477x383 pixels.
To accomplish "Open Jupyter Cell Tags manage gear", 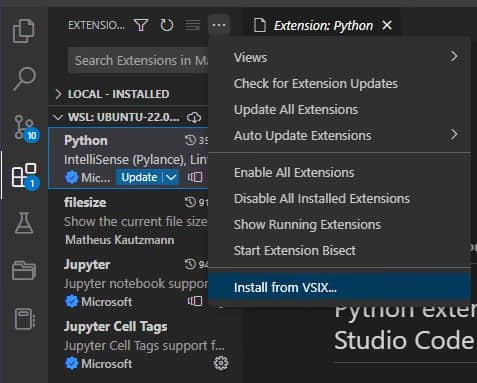I will point(221,363).
